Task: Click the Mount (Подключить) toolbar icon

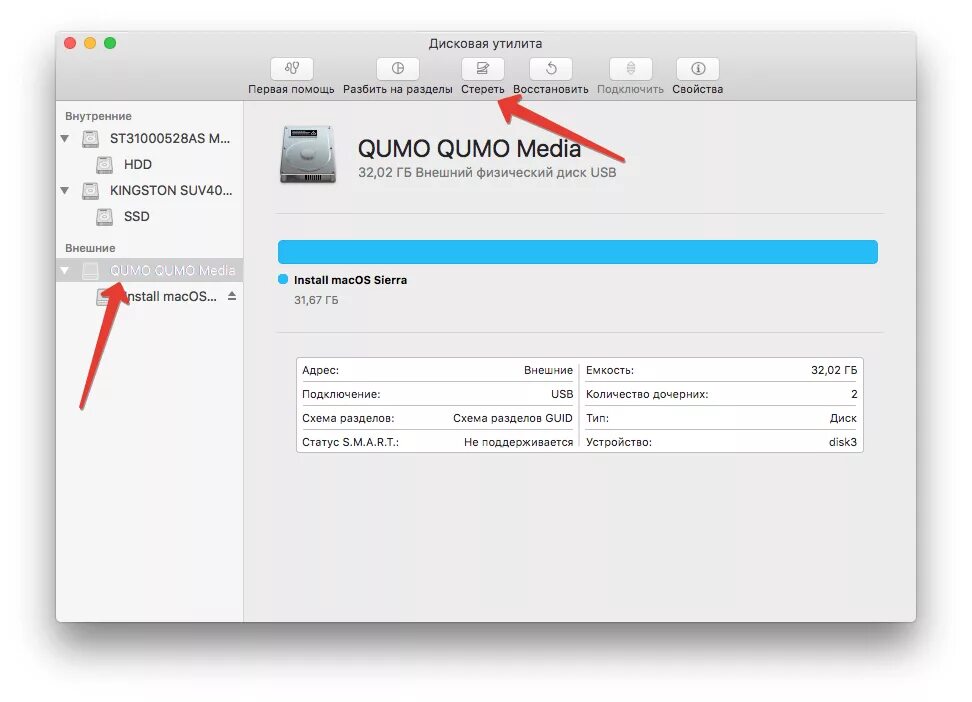Action: click(630, 68)
